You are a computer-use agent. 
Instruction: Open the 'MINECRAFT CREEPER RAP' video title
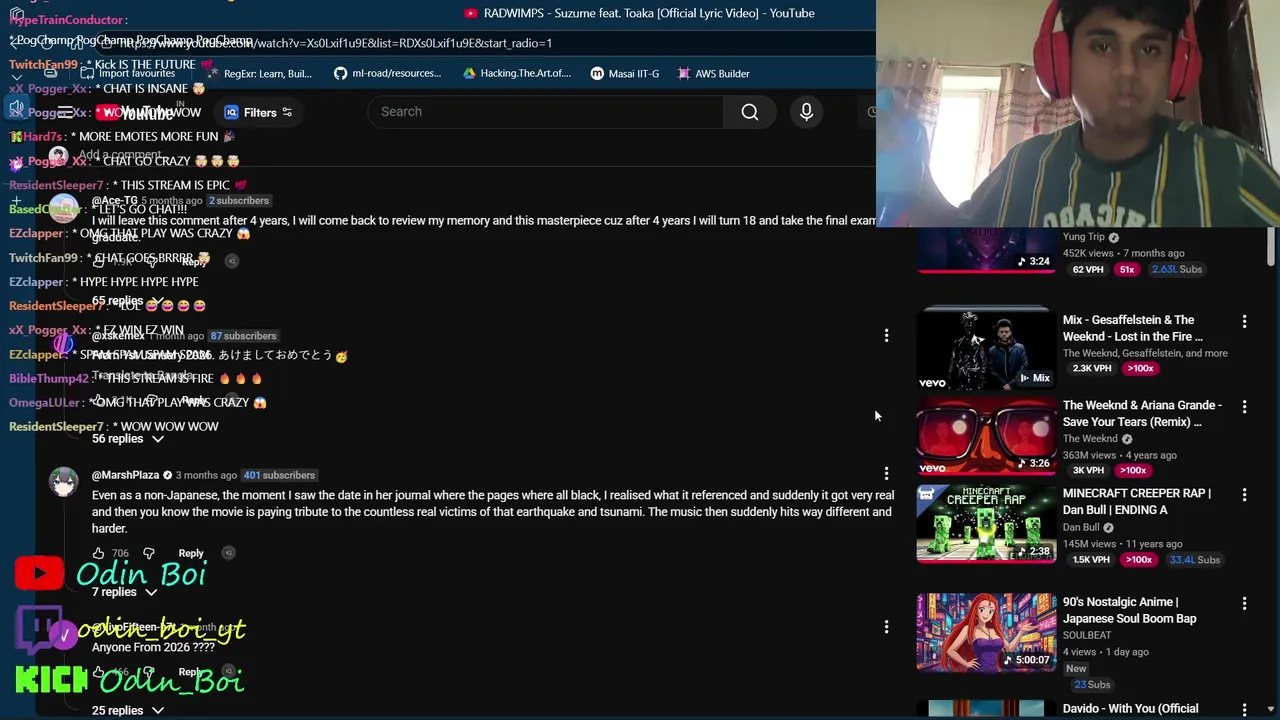click(x=1136, y=501)
